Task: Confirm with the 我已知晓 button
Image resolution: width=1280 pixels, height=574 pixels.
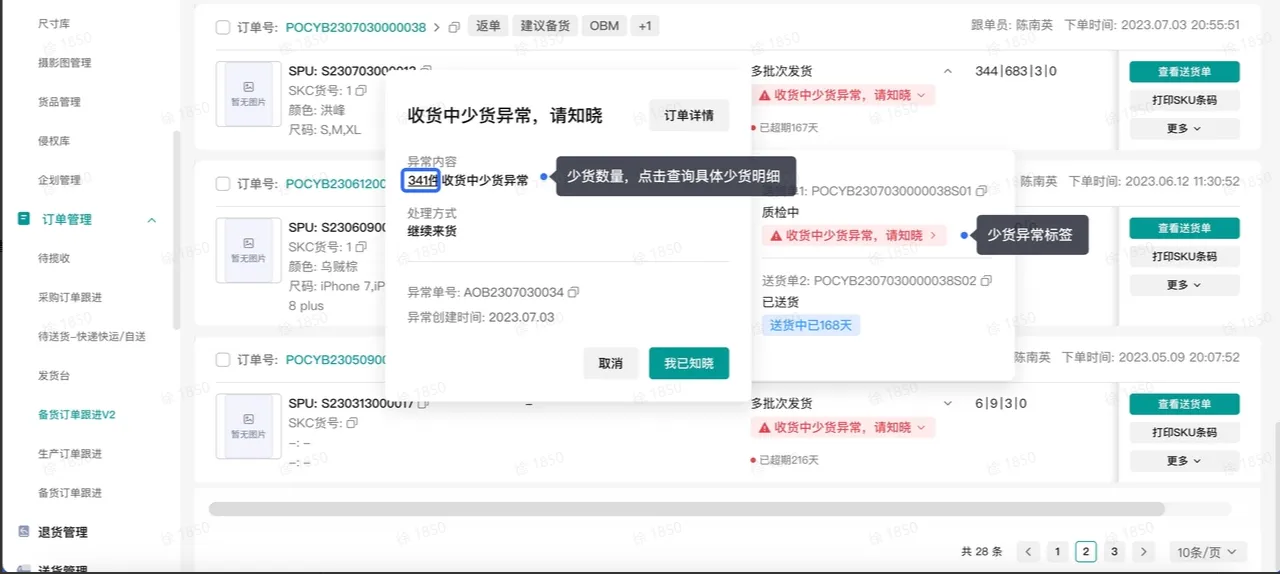Action: pyautogui.click(x=689, y=363)
